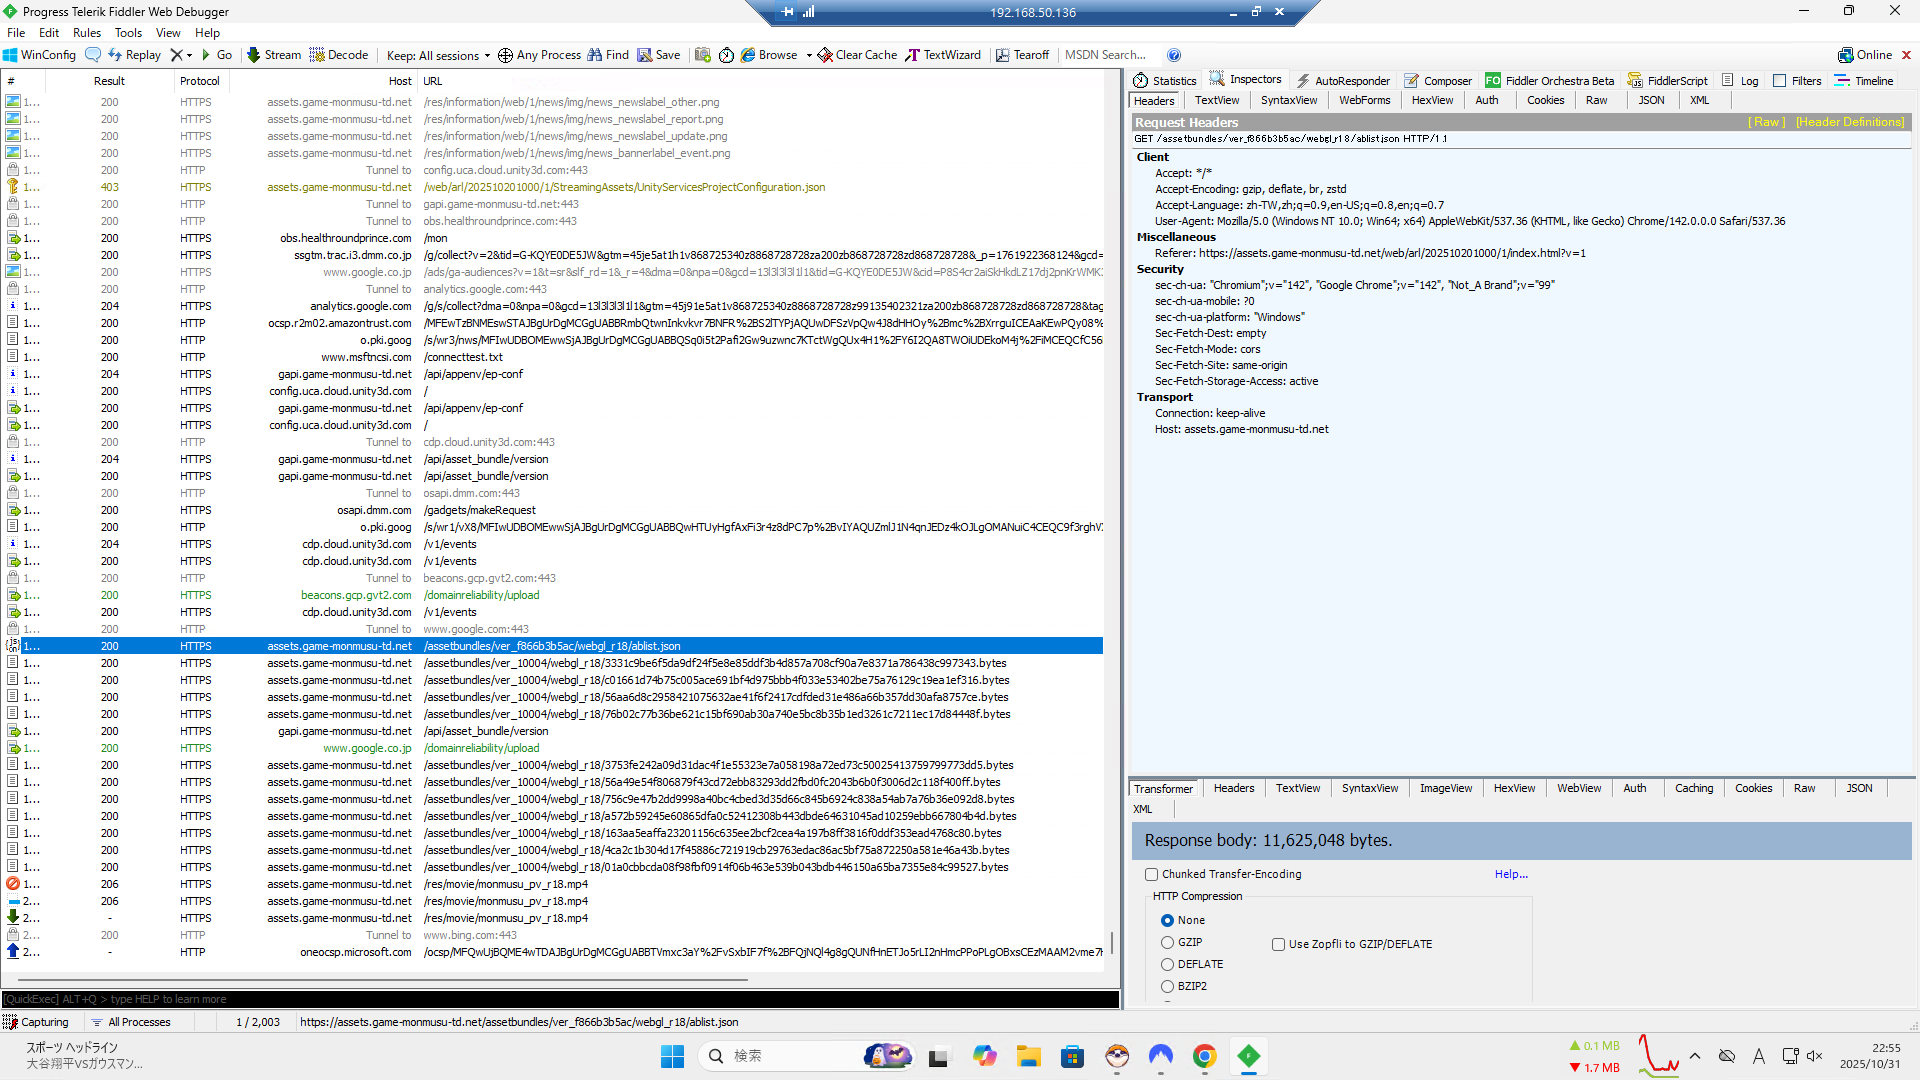
Task: Click the Clear Cache icon
Action: coord(825,55)
